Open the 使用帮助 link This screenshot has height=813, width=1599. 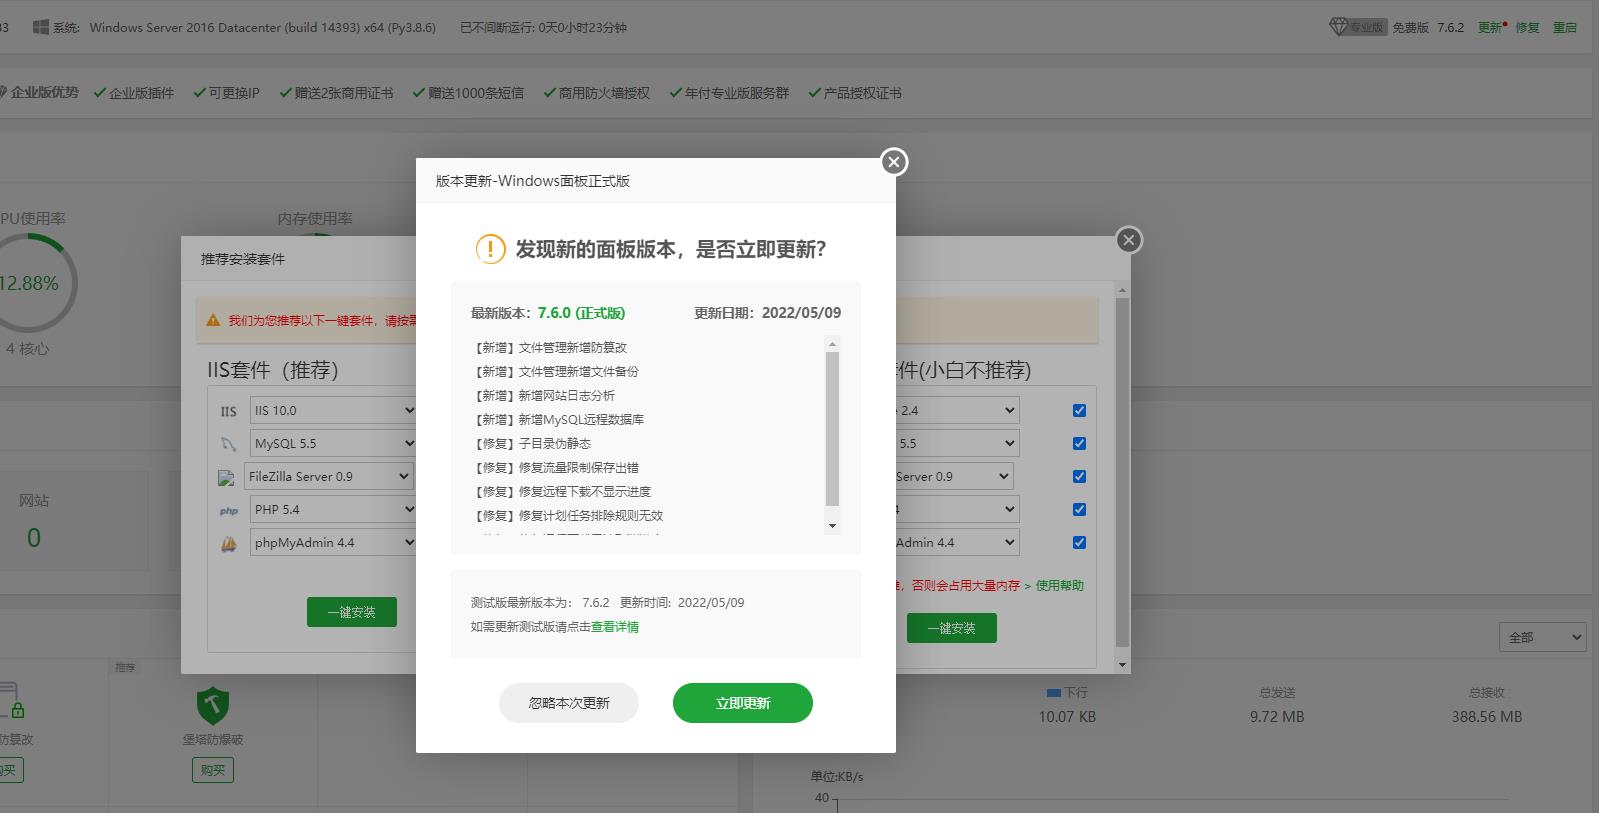[x=1059, y=586]
